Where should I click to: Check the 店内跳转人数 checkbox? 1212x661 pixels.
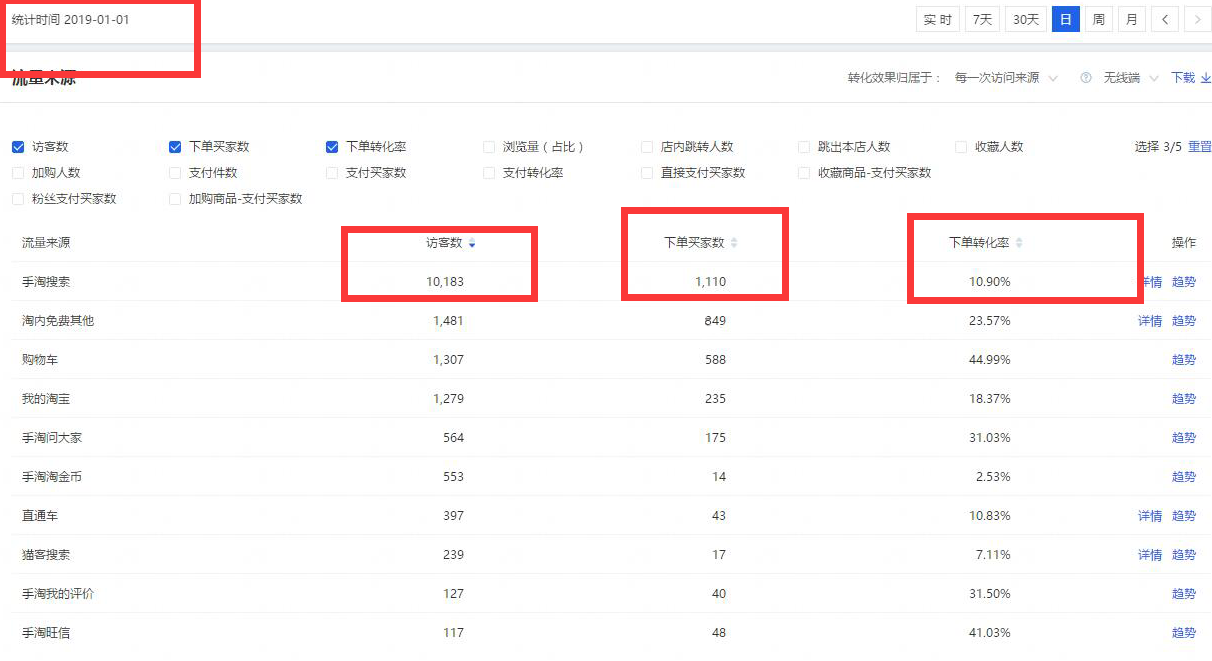pyautogui.click(x=647, y=147)
